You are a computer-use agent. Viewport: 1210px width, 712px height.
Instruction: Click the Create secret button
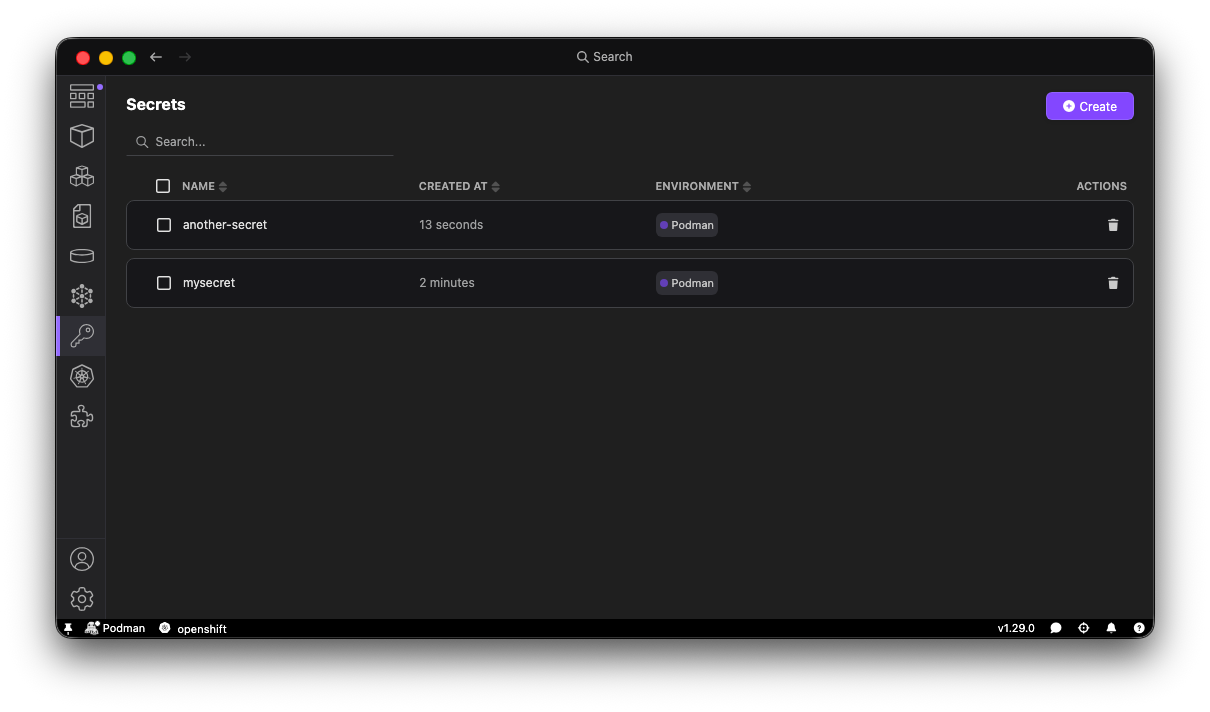(x=1090, y=106)
